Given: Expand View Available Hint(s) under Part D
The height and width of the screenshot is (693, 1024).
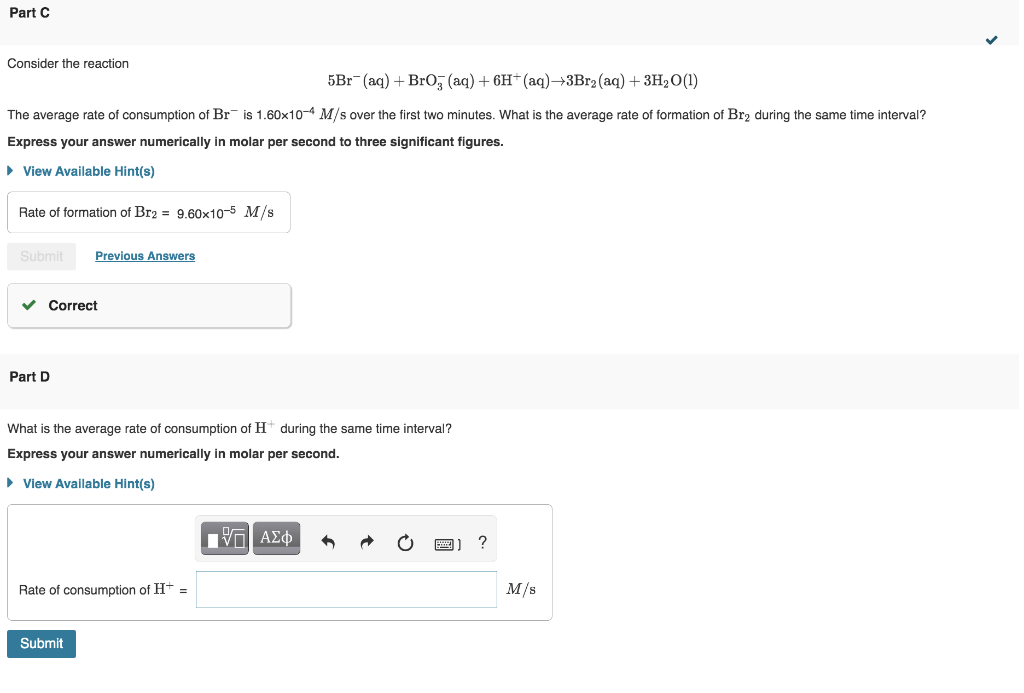Looking at the screenshot, I should [x=80, y=483].
